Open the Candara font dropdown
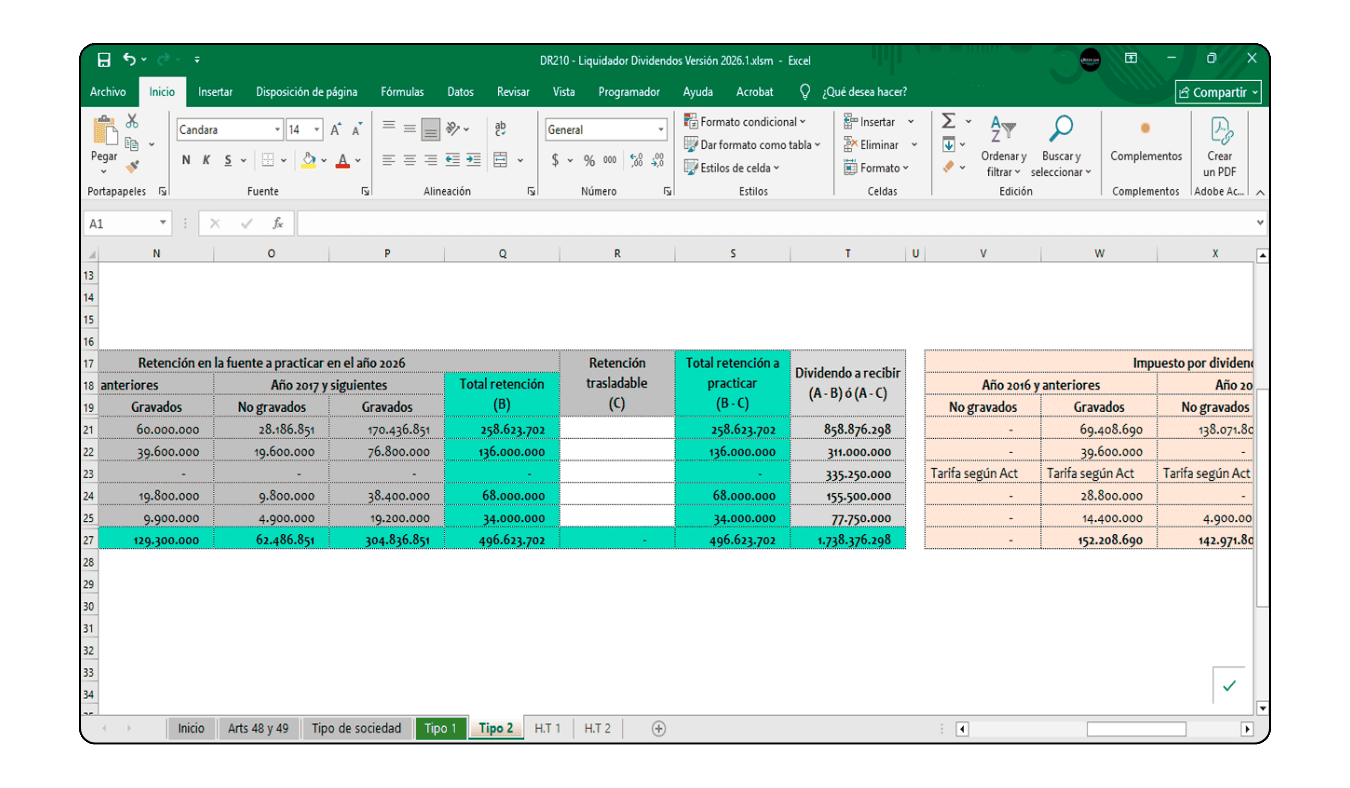Screen dimensions: 1350x788 point(277,130)
